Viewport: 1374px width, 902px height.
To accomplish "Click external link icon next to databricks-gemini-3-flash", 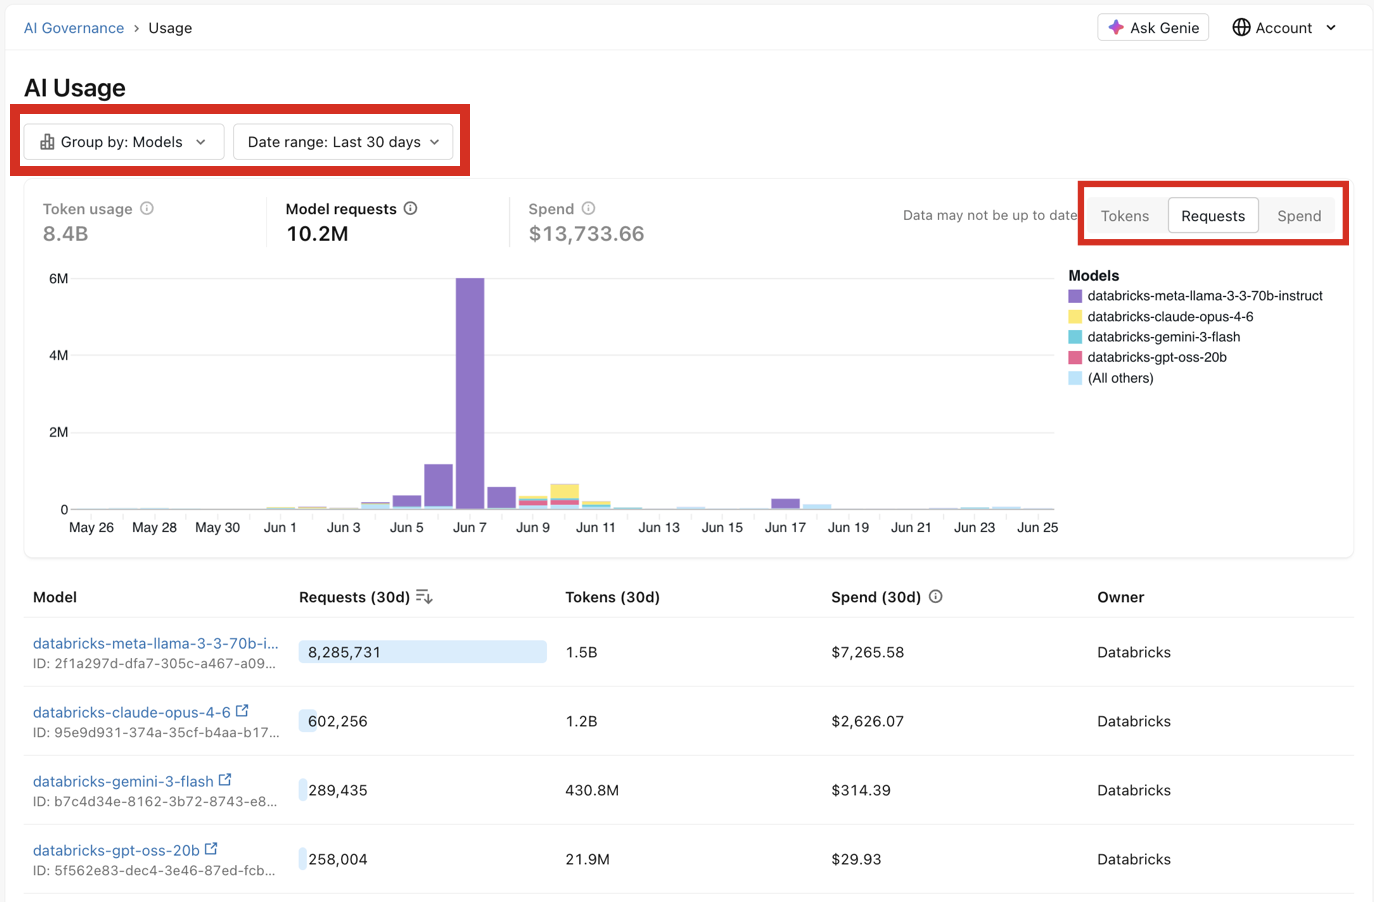I will 225,780.
